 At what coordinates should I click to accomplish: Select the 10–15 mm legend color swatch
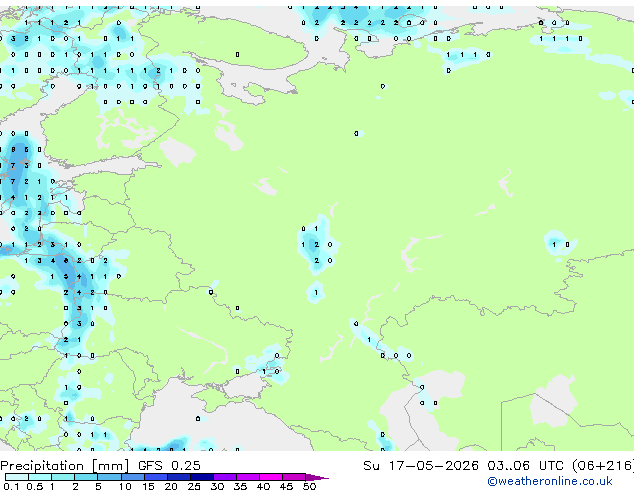(132, 477)
